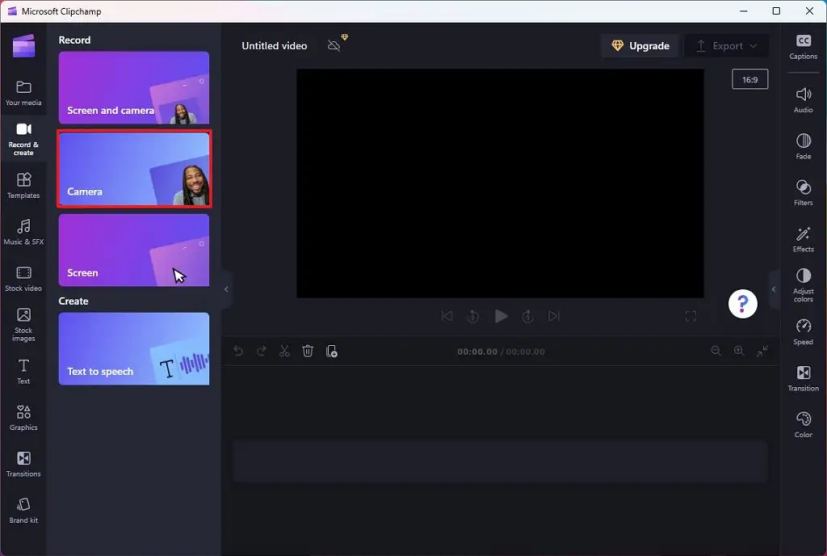Enter fullscreen preview
The height and width of the screenshot is (556, 827).
(690, 316)
